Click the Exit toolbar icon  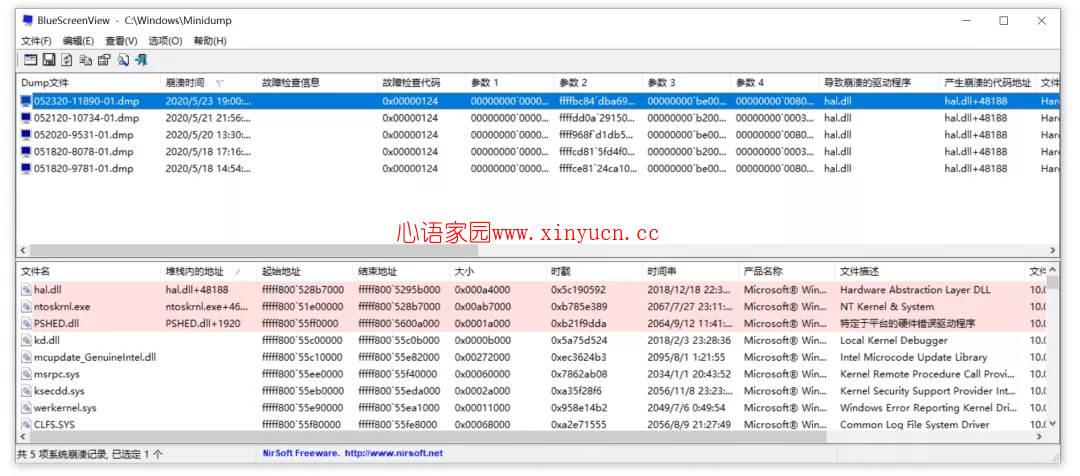(x=141, y=60)
